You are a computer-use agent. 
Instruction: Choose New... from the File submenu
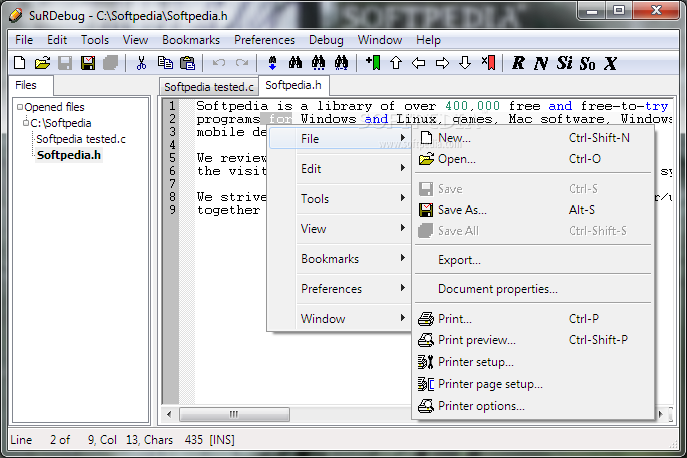tap(532, 138)
